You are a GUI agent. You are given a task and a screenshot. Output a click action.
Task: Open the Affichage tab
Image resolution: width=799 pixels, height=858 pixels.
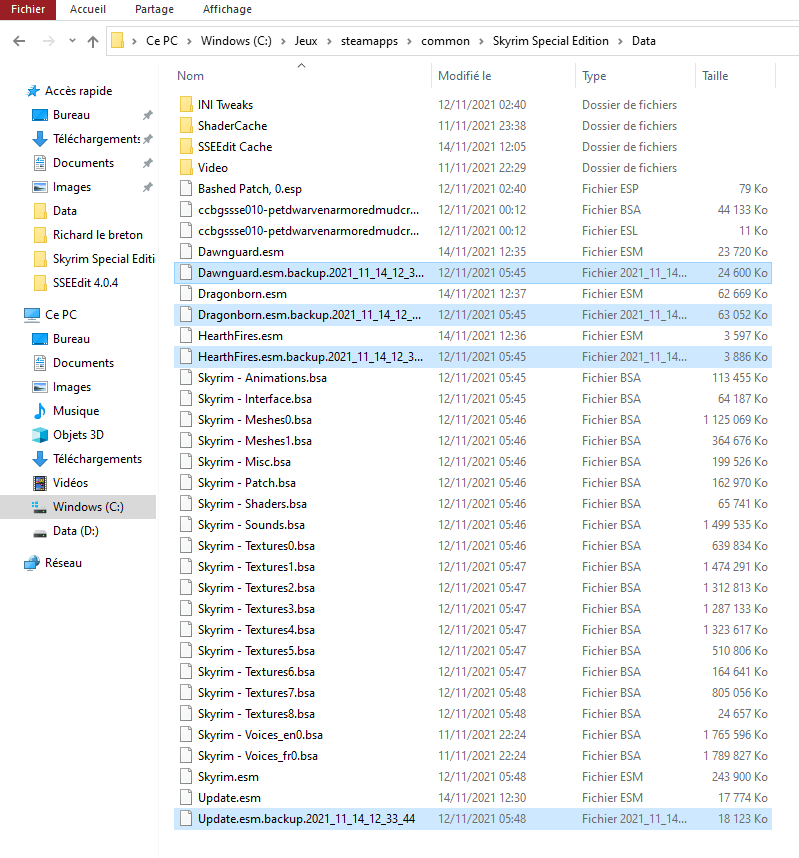227,9
